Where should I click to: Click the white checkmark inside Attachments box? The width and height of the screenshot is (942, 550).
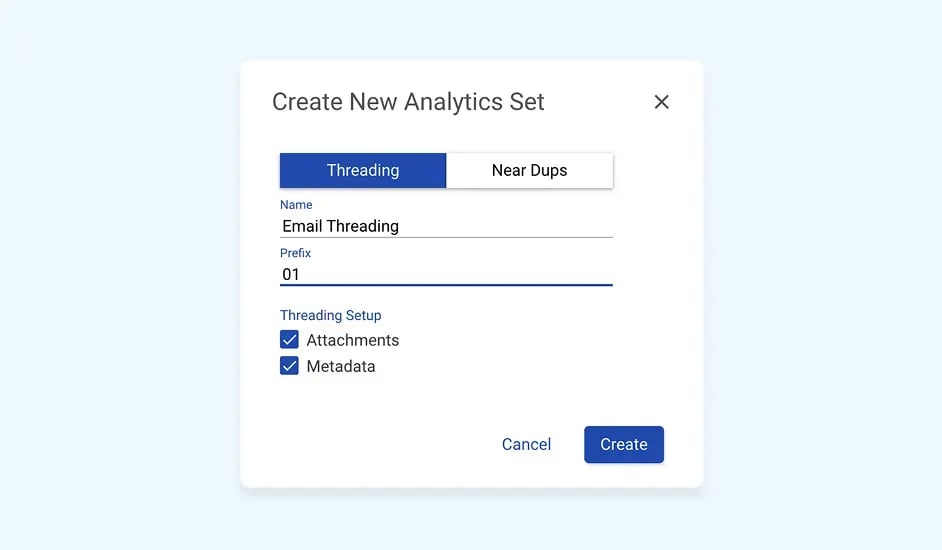pos(289,340)
